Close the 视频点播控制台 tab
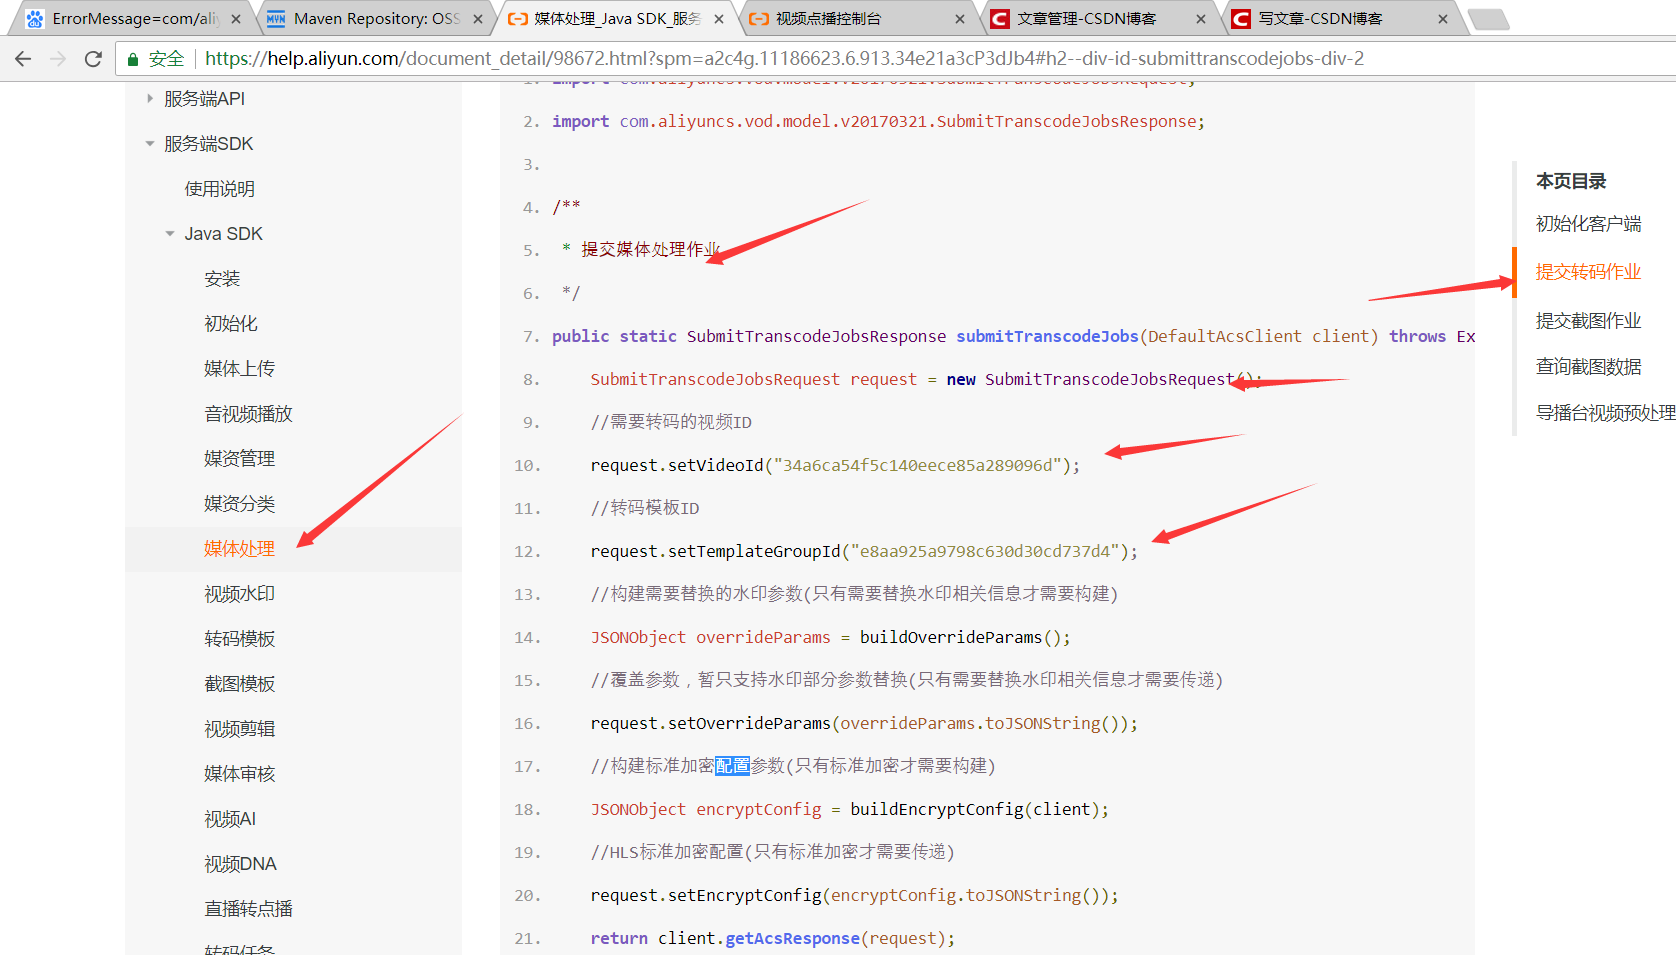 click(x=960, y=19)
